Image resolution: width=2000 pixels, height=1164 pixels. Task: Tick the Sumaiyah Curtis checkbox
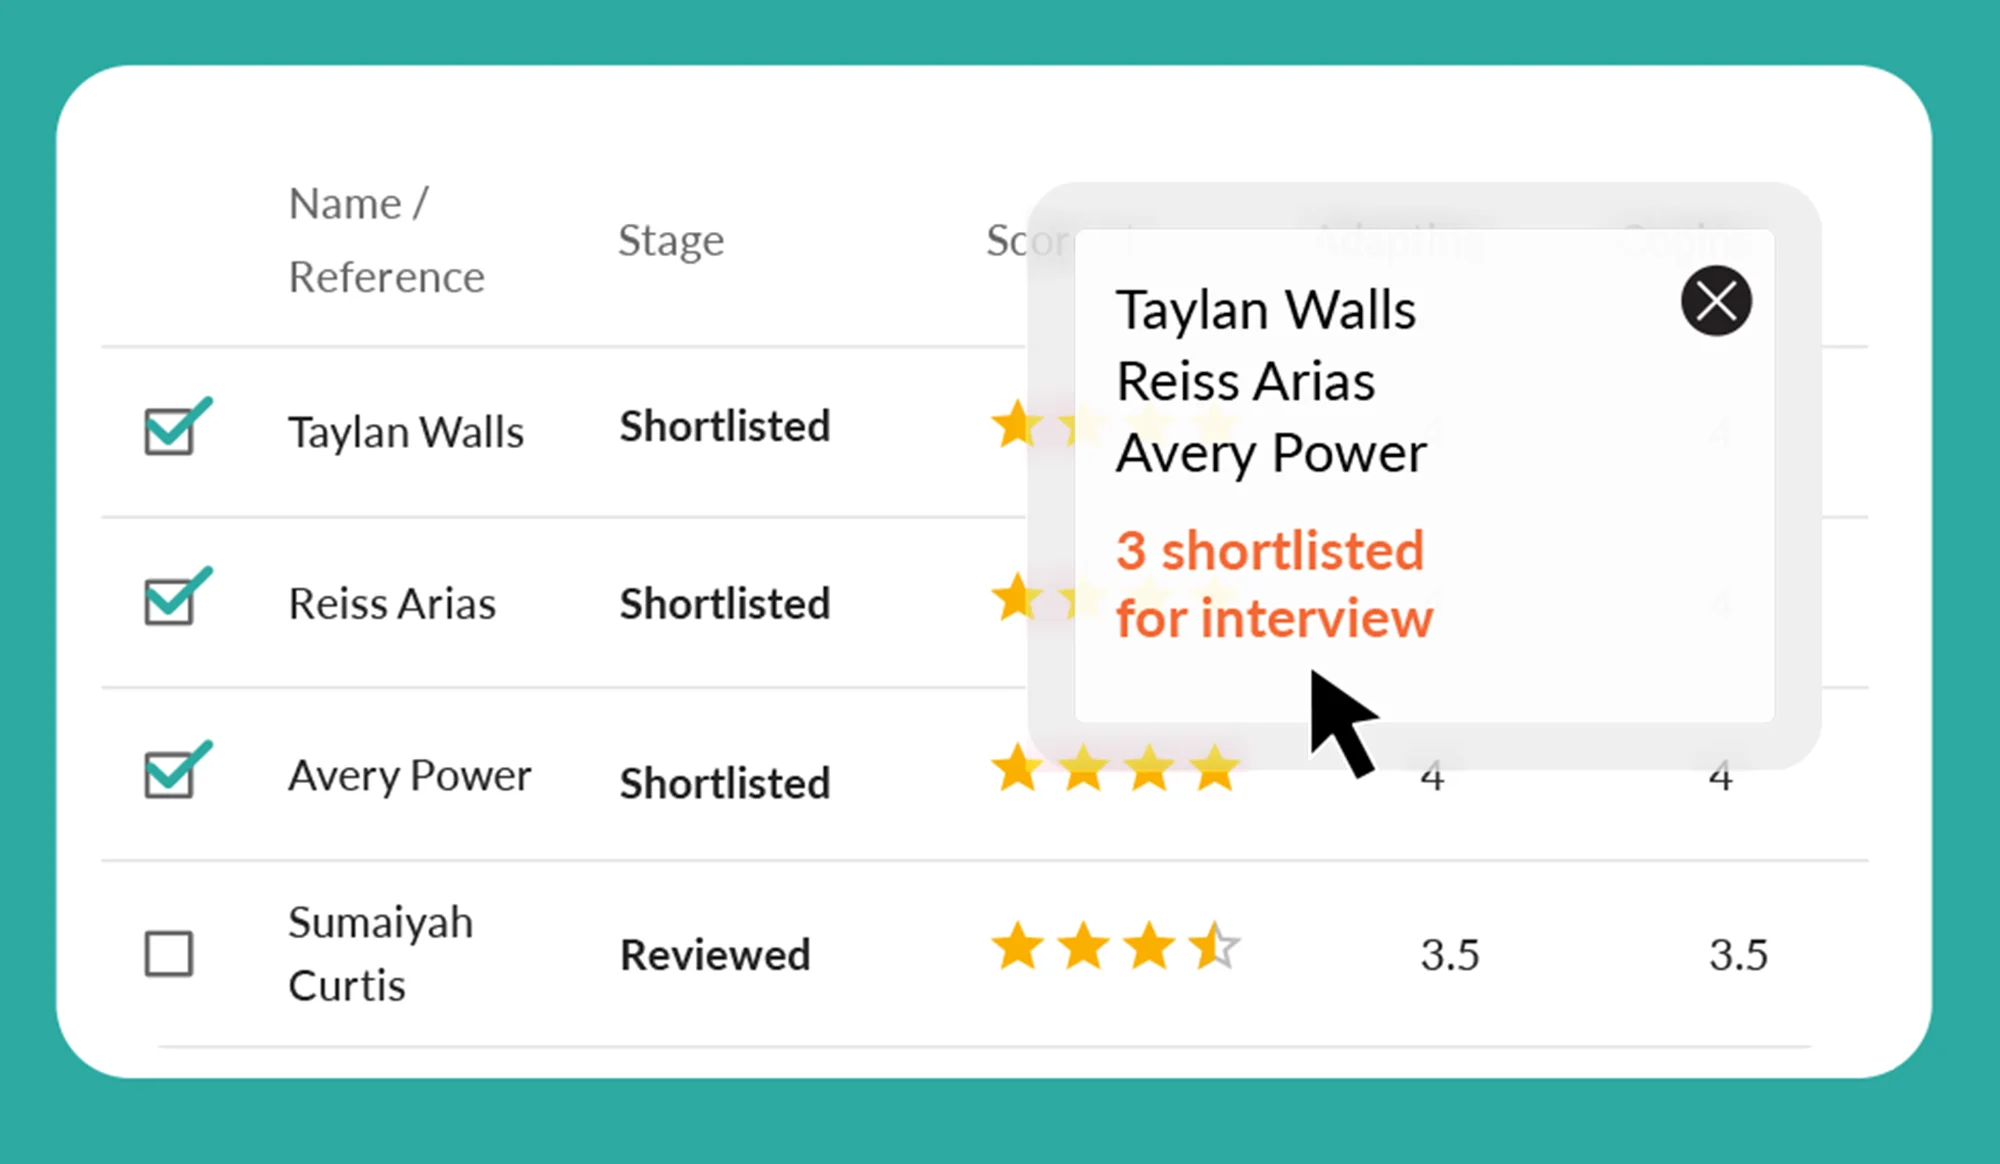click(x=169, y=954)
